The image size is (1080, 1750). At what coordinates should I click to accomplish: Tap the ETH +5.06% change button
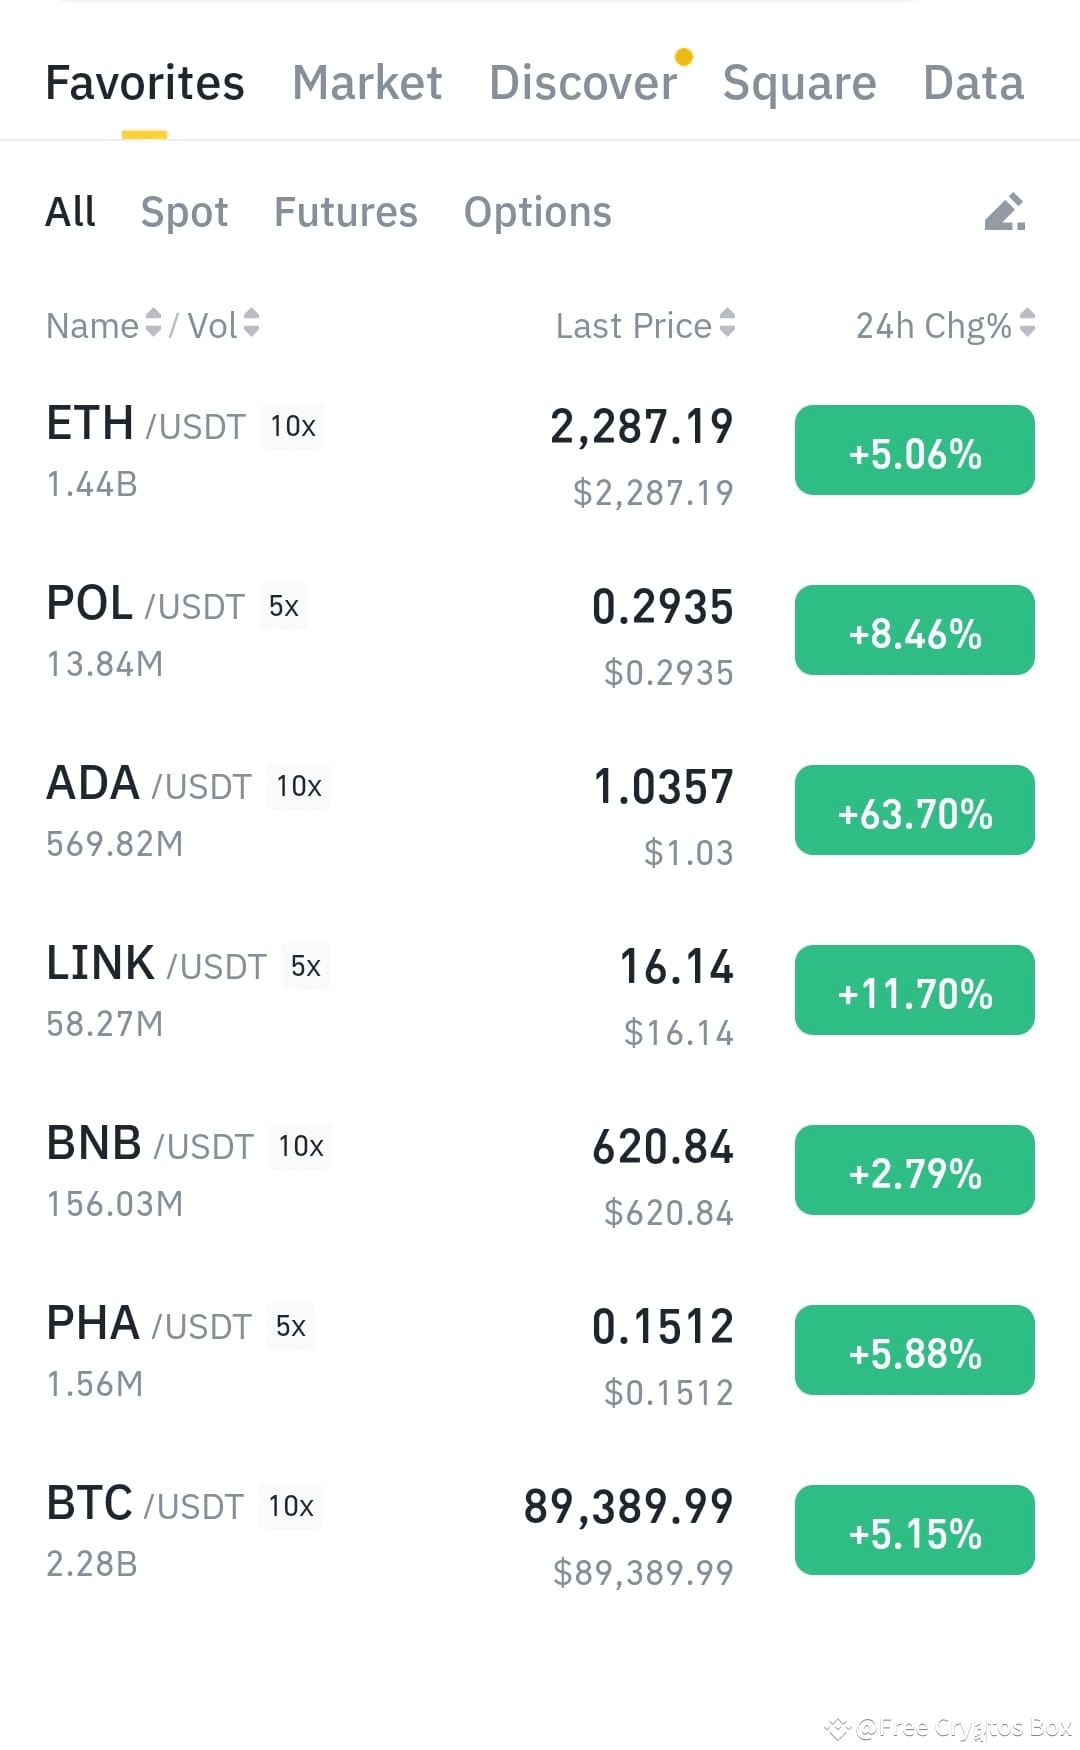click(915, 450)
